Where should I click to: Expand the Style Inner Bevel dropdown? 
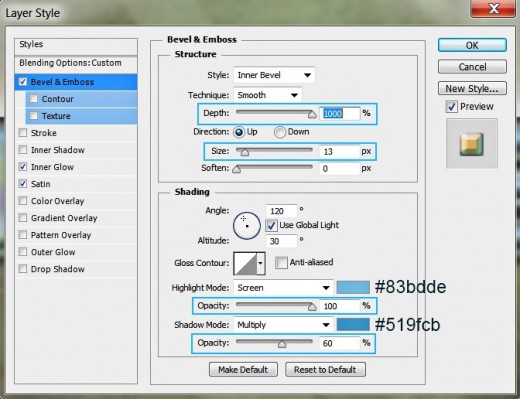tap(274, 75)
